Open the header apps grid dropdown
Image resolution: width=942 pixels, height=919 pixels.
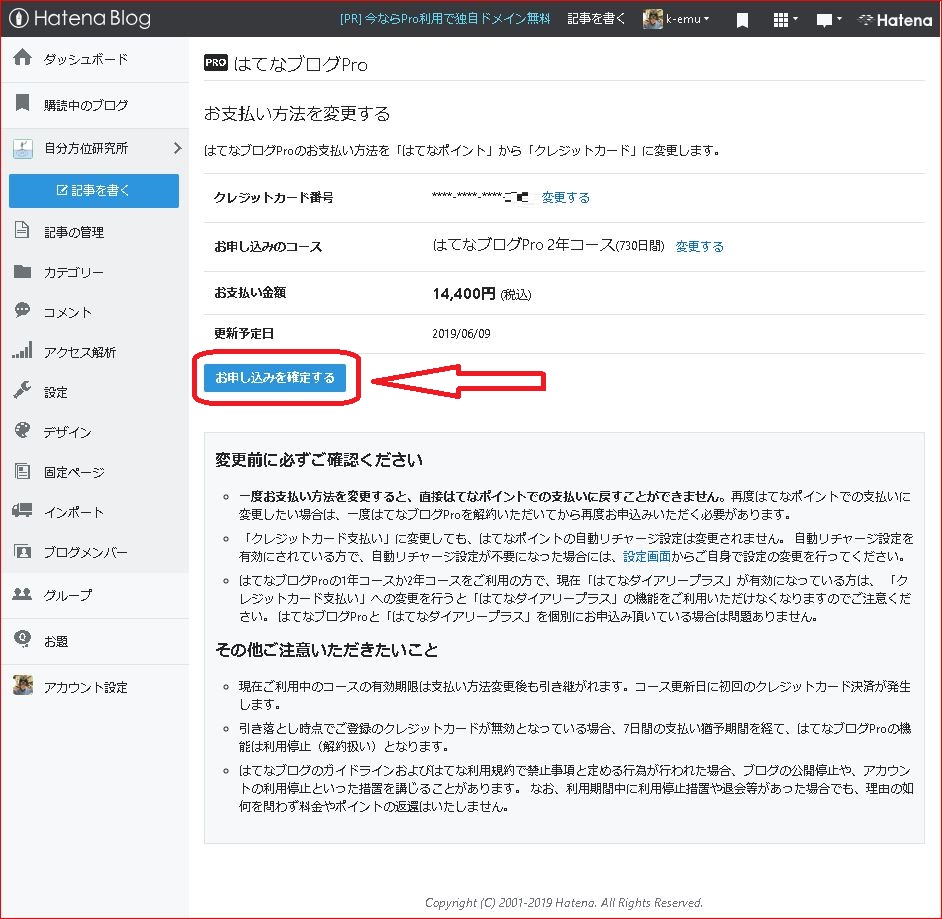pos(785,20)
